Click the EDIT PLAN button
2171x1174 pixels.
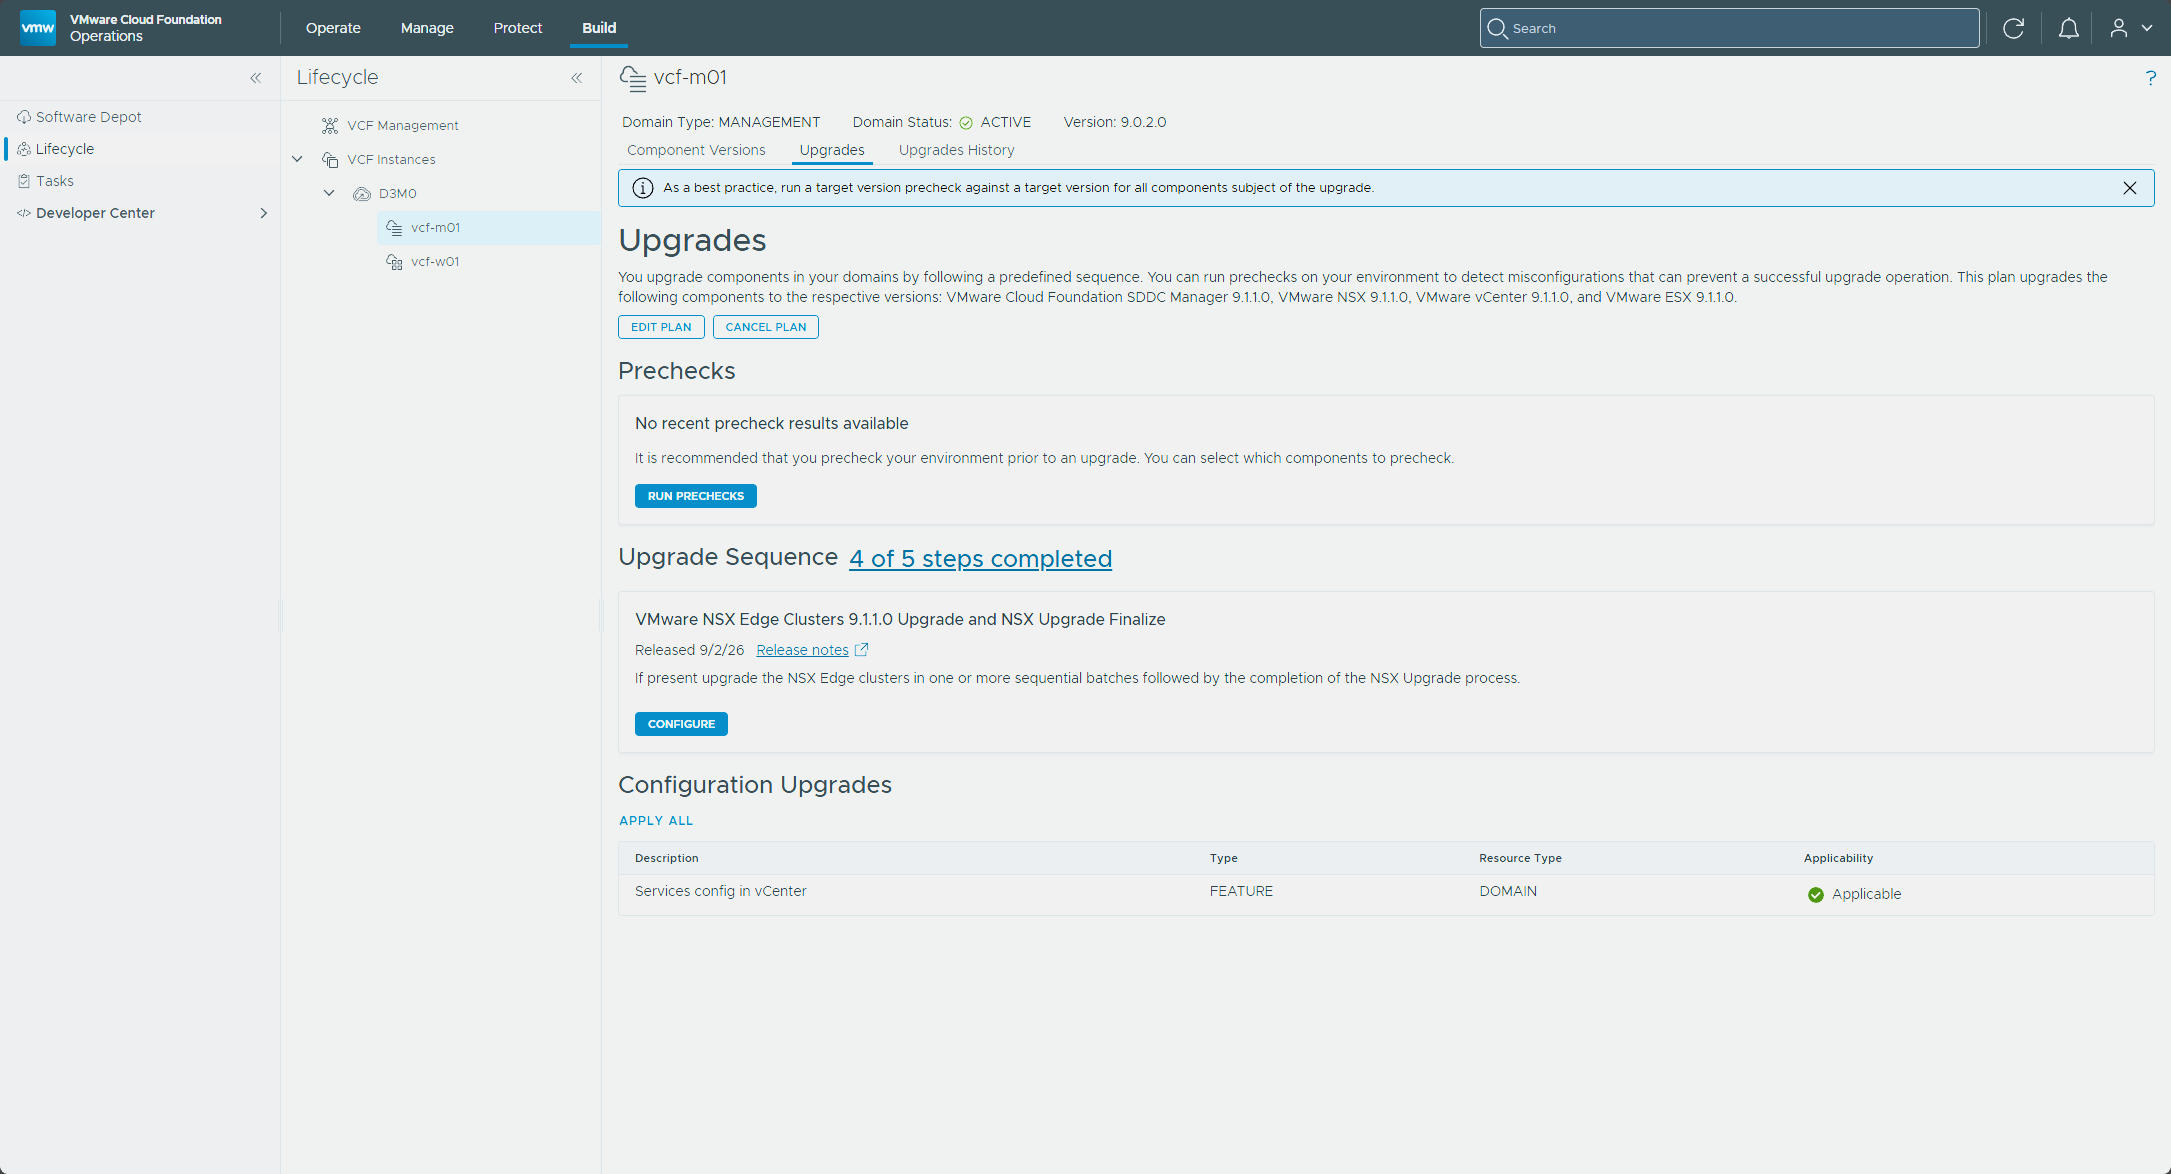click(661, 327)
